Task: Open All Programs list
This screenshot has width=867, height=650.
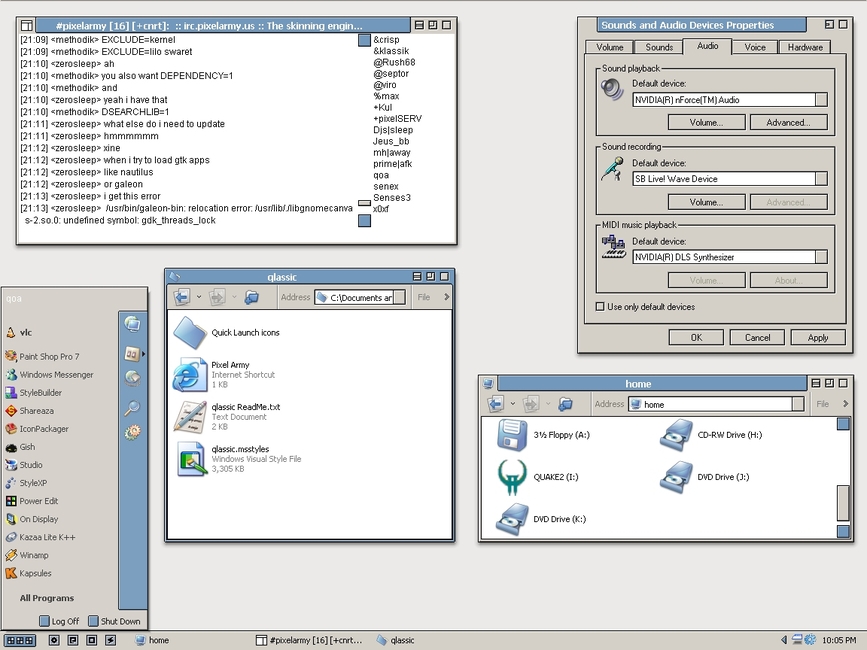Action: [46, 598]
